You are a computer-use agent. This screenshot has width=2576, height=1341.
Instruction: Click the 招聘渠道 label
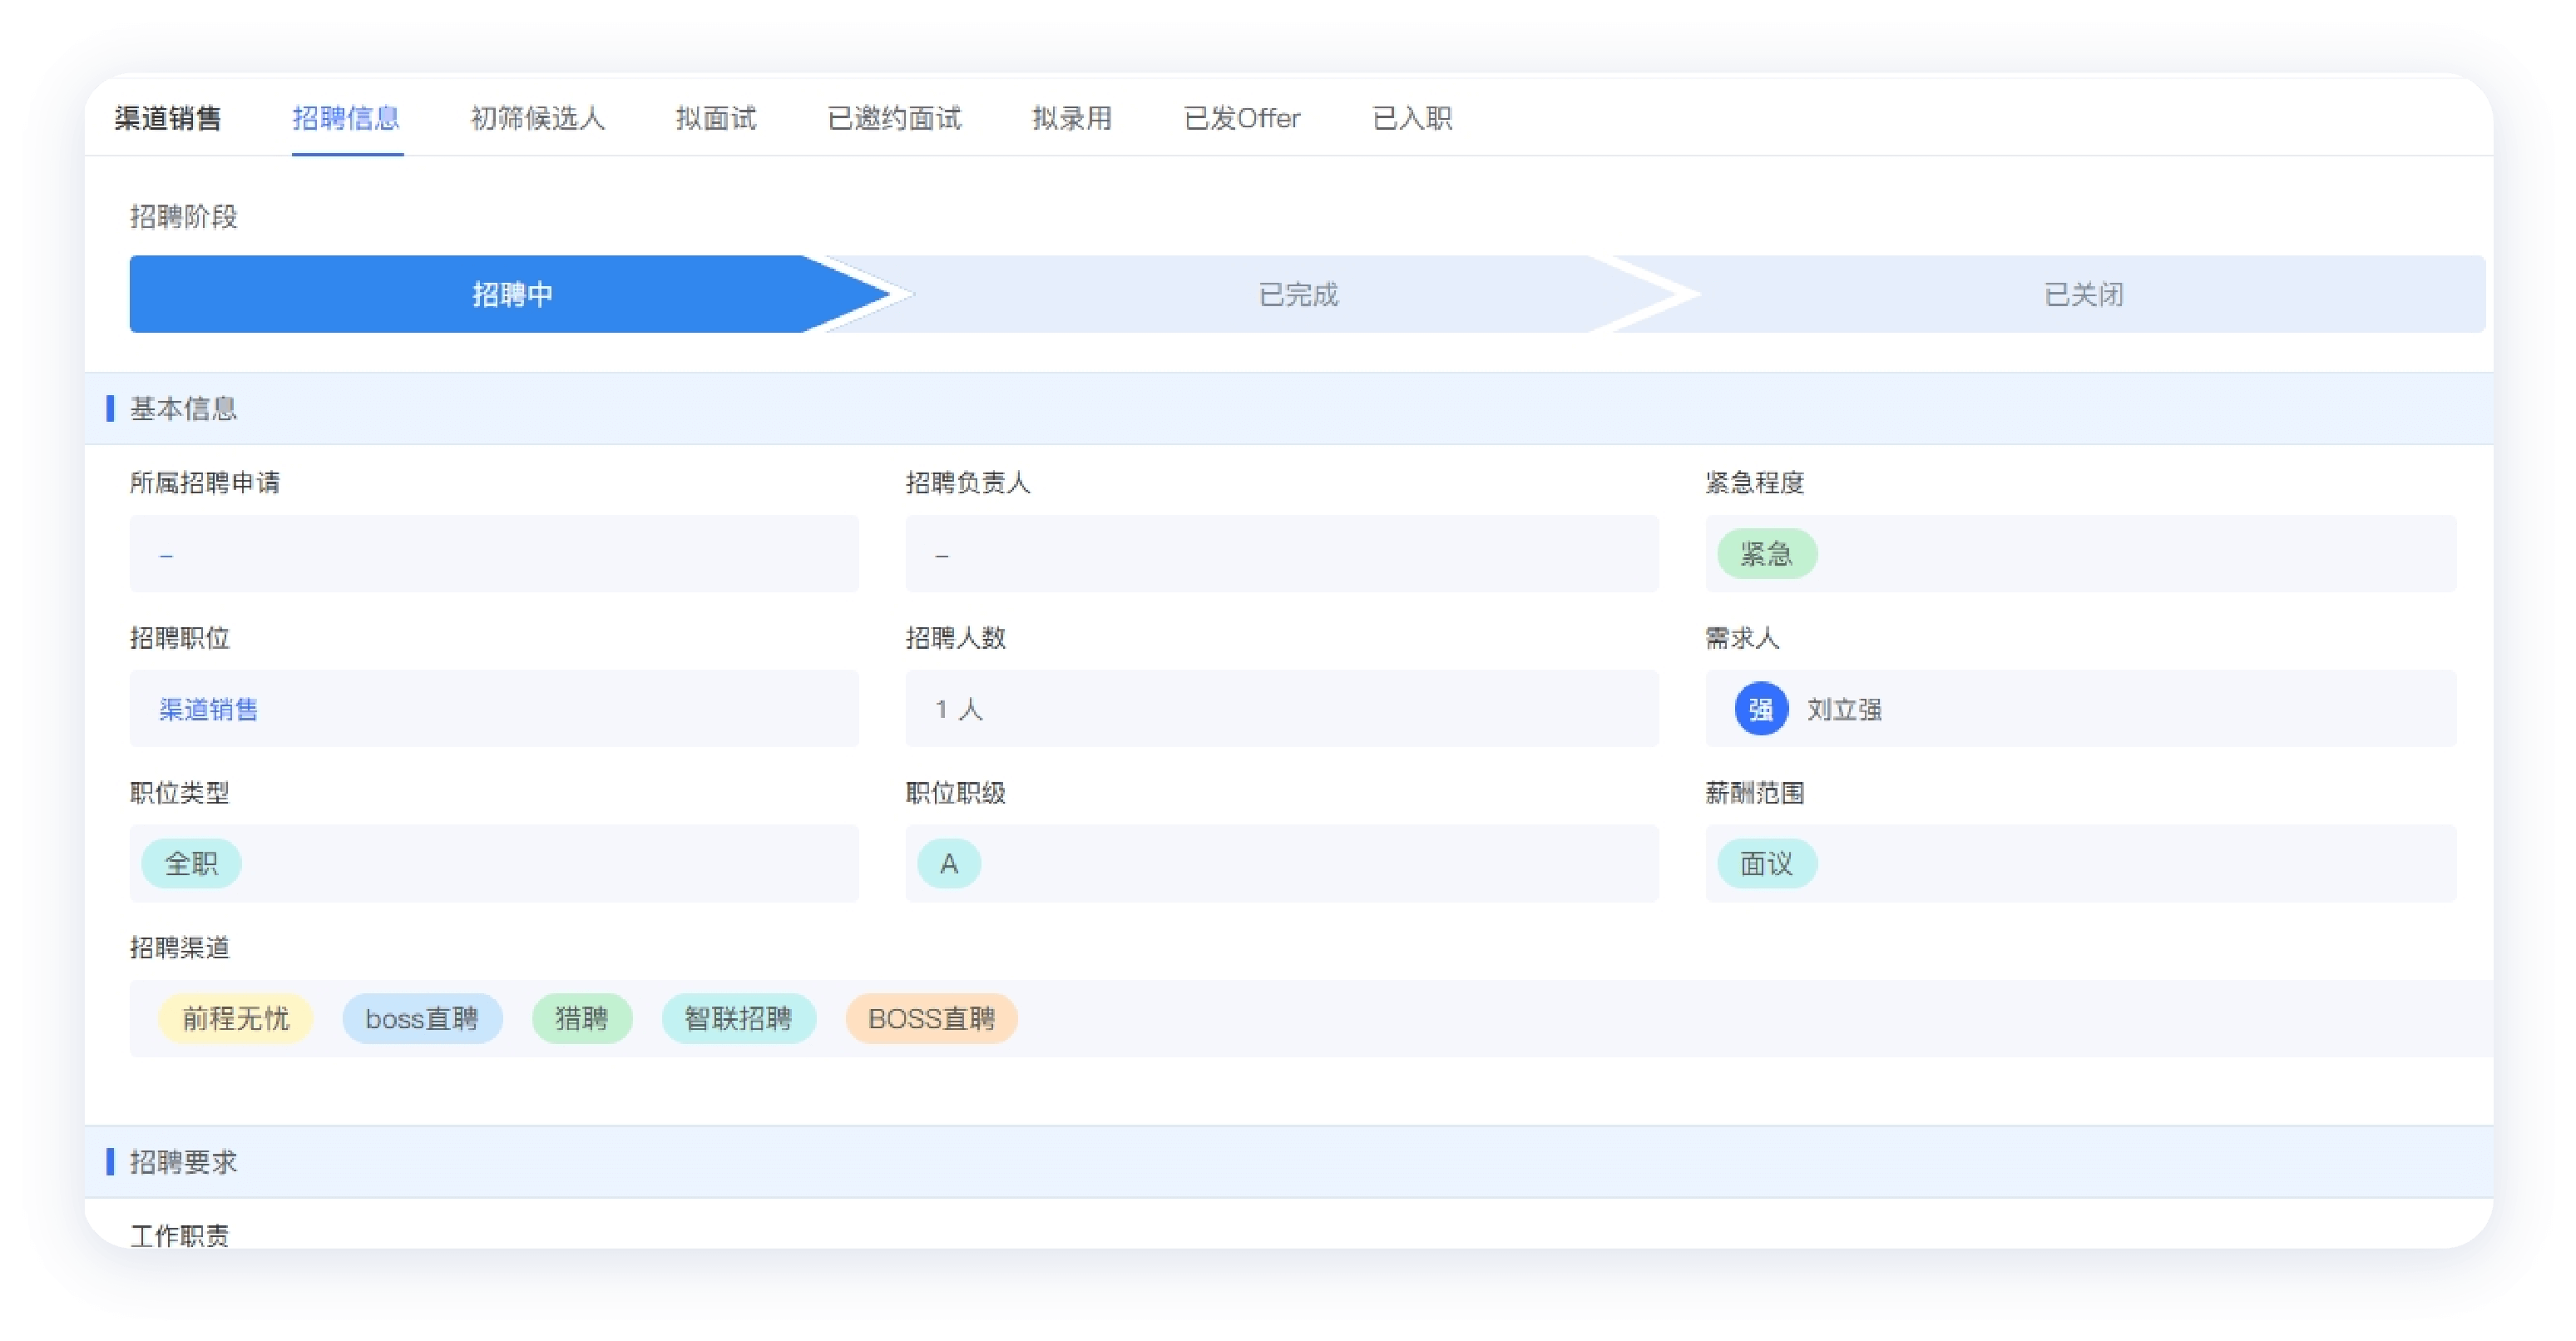(180, 947)
